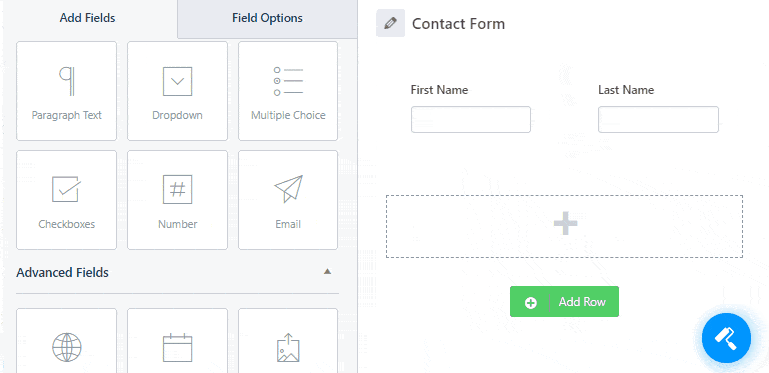Viewport: 769px width, 373px height.
Task: Pick the Checkboxes field tile
Action: tap(67, 200)
